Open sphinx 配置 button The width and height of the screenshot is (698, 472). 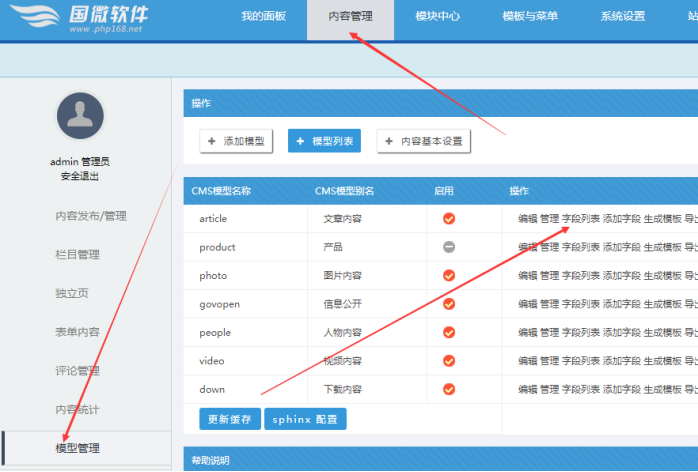[306, 419]
